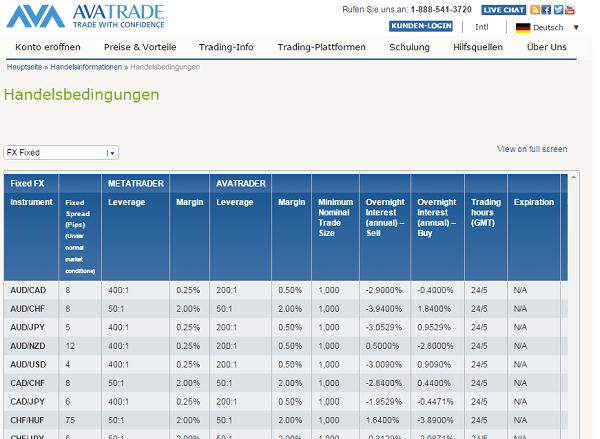
Task: Click the table scrollbar up arrow
Action: click(x=573, y=177)
